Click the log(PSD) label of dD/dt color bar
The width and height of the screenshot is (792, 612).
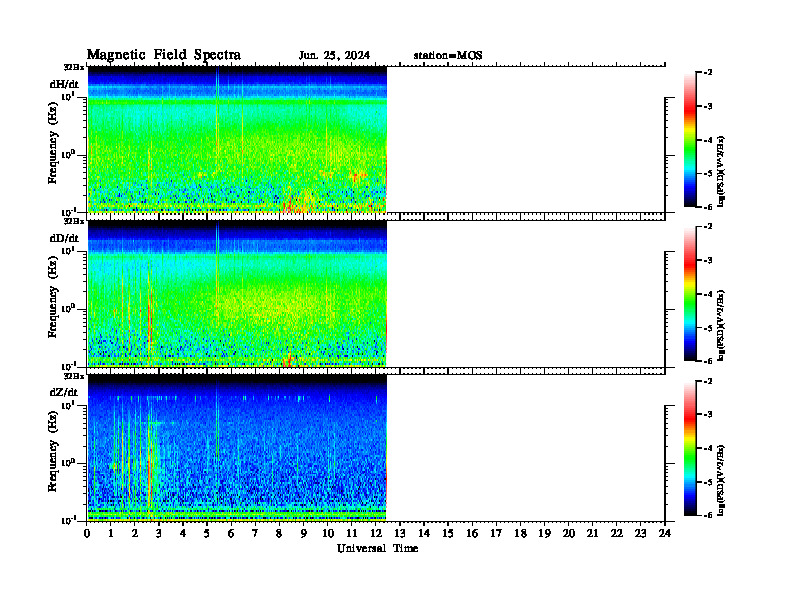click(x=721, y=326)
